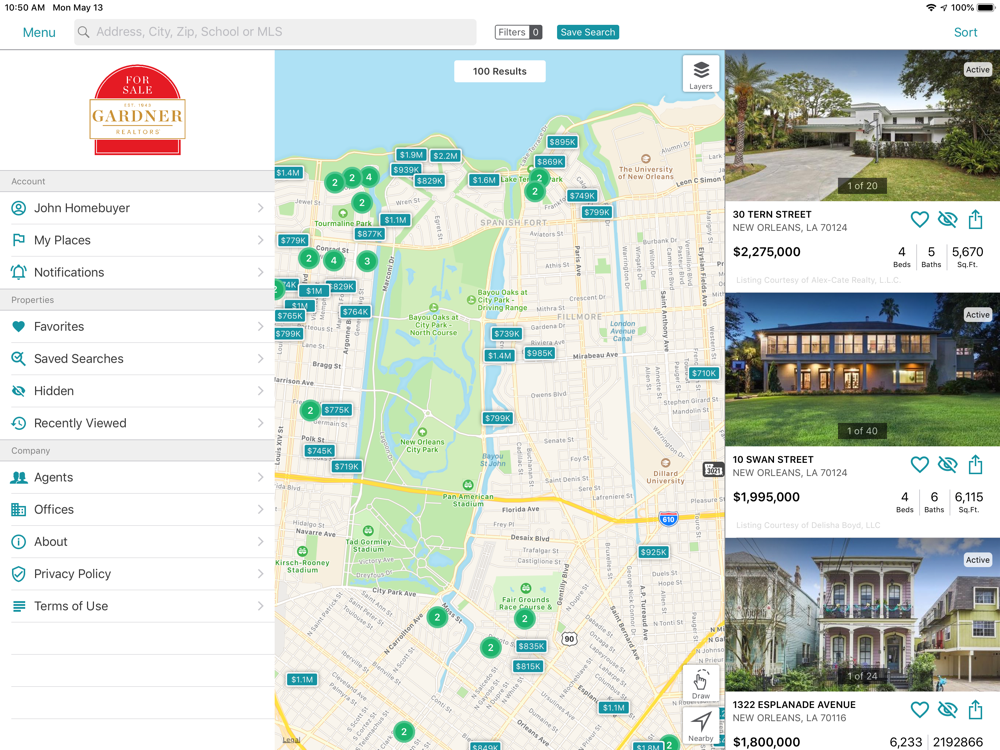The width and height of the screenshot is (1000, 750).
Task: Hide the 10 Swan Street listing
Action: (948, 464)
